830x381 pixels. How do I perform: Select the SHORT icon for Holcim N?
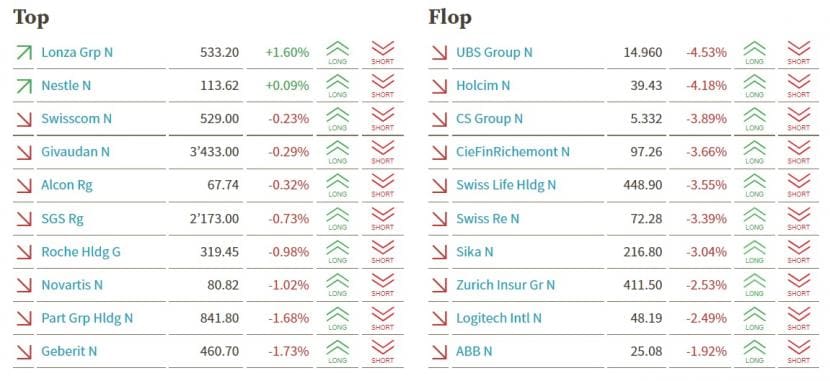(799, 86)
